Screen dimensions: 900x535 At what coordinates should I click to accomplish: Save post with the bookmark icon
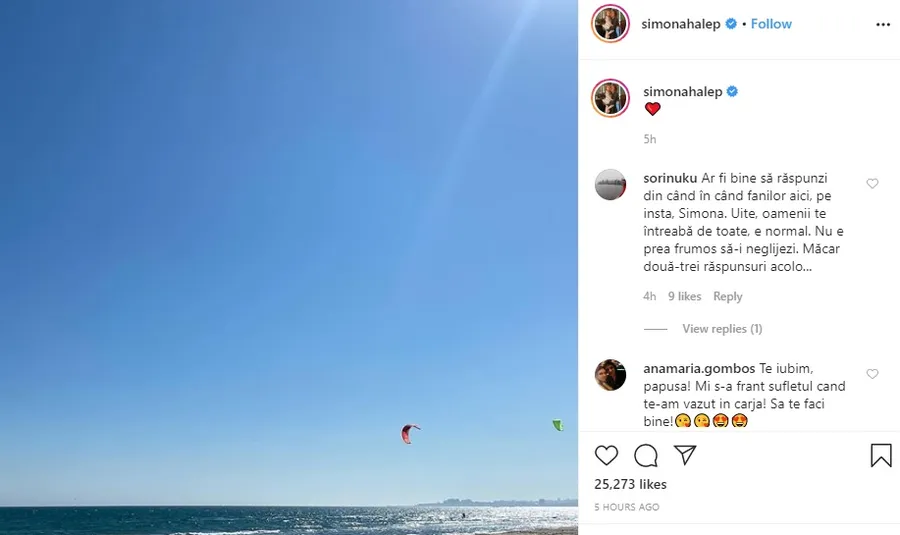[881, 455]
